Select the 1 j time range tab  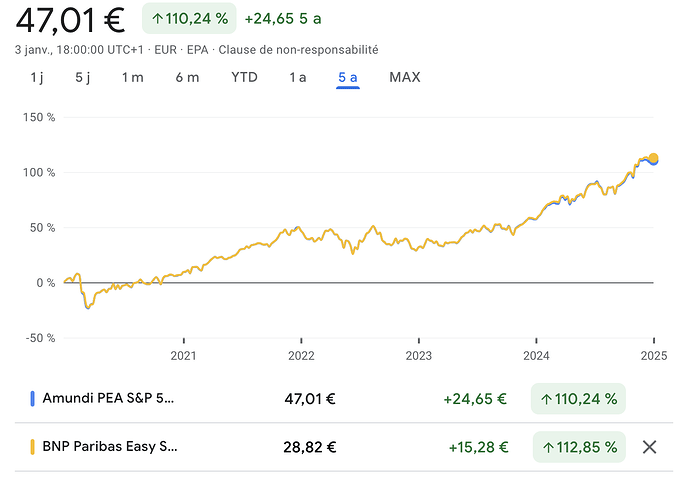(37, 77)
